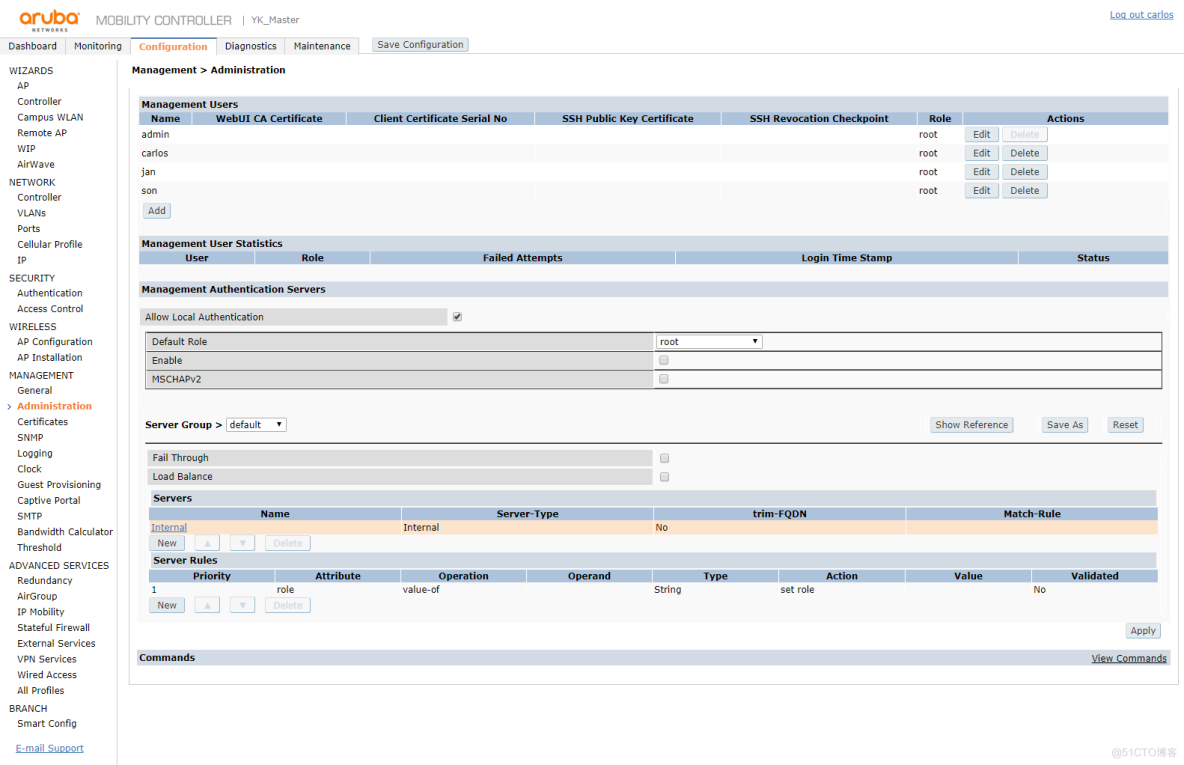Open AP Installation under Wireless
The image size is (1184, 765).
pos(50,358)
